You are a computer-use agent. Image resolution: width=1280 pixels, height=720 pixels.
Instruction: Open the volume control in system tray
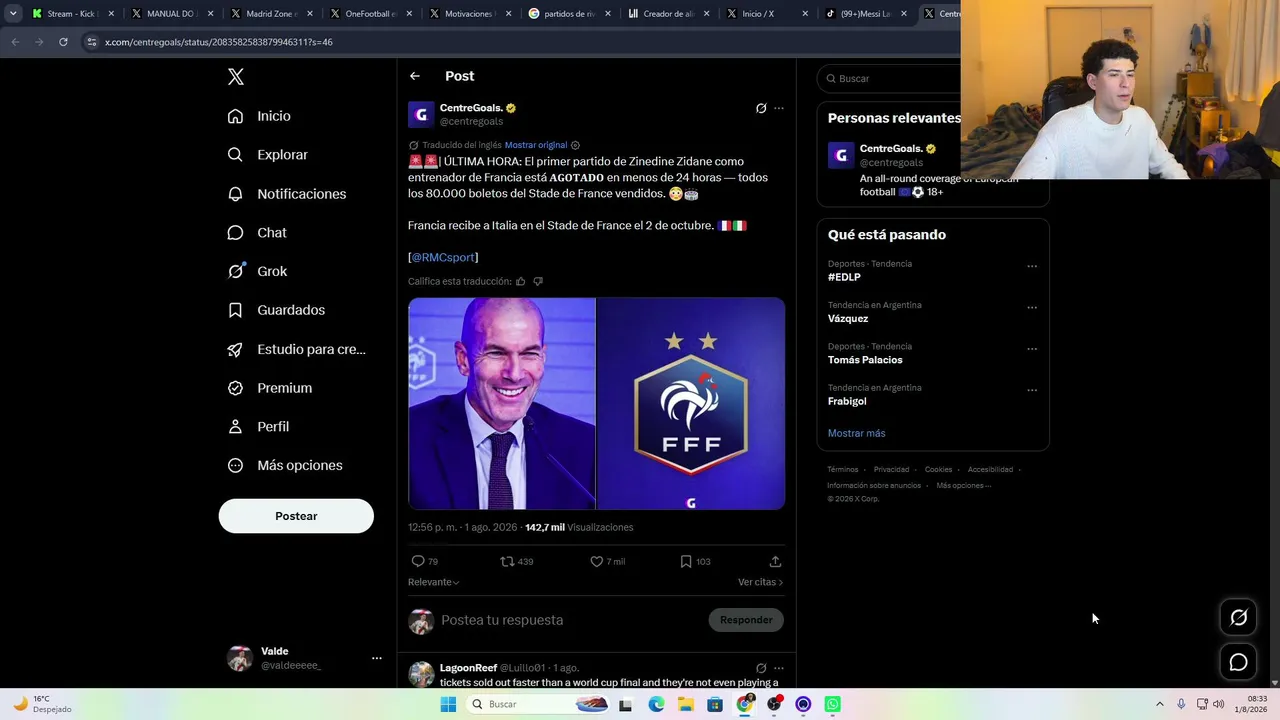coord(1218,704)
